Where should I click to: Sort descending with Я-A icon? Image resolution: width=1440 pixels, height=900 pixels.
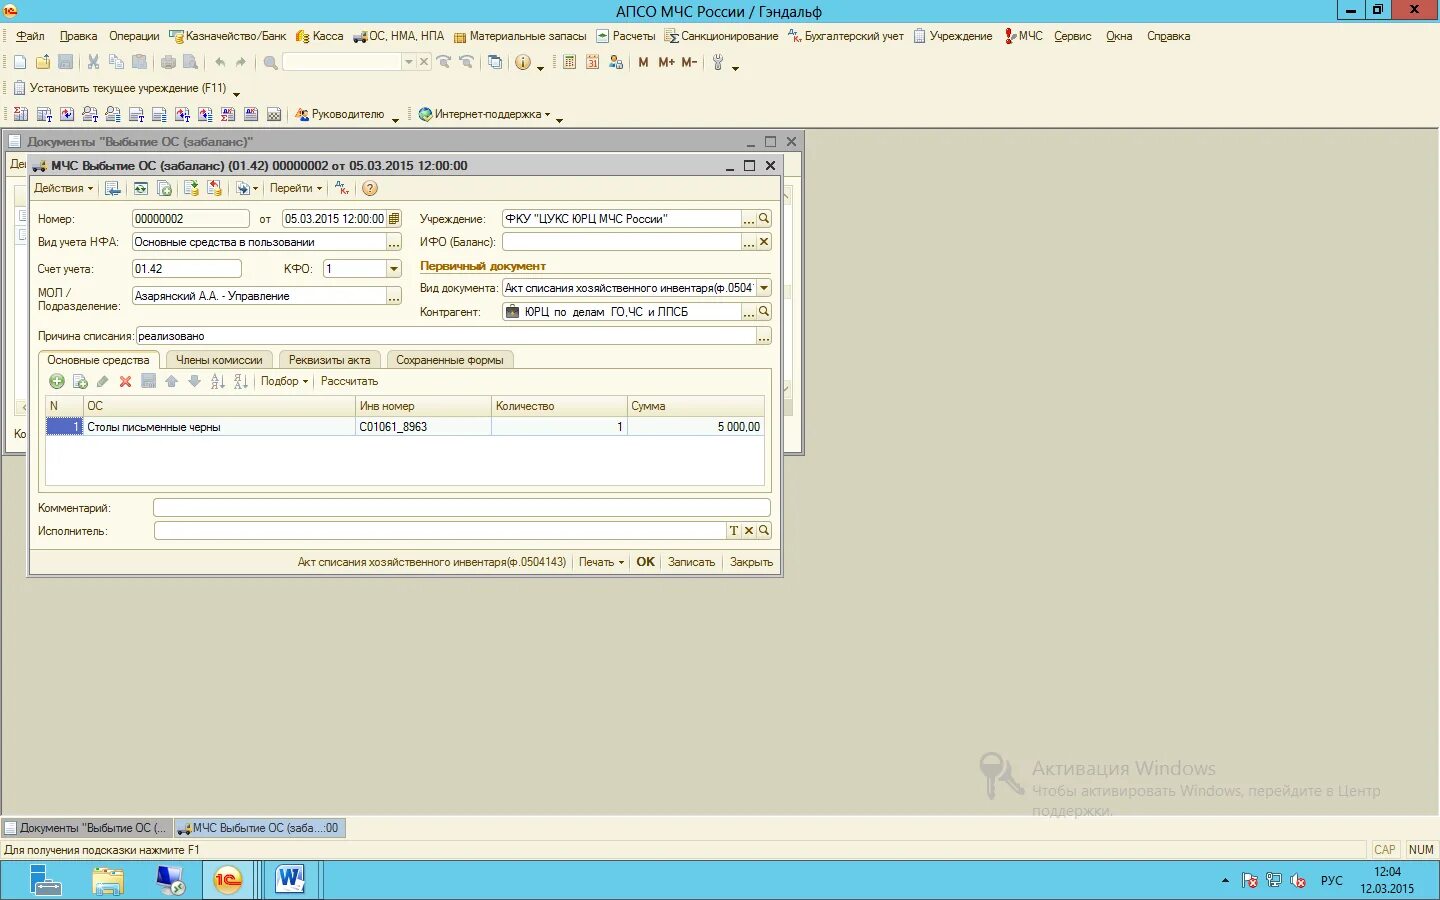(x=240, y=381)
